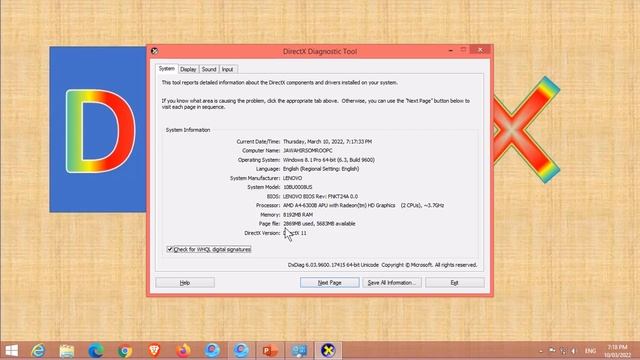The image size is (640, 360).
Task: Open network status tray icon
Action: (x=563, y=351)
